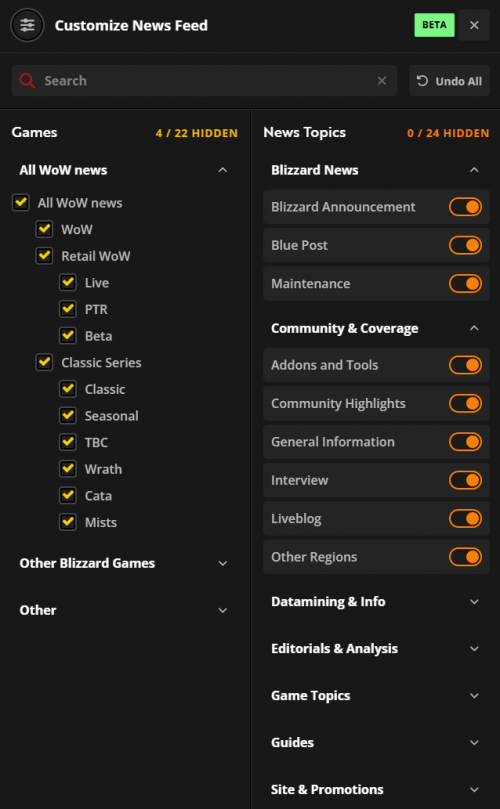Toggle off Addons and Tools switch
Screen dimensions: 500x809
coord(465,365)
